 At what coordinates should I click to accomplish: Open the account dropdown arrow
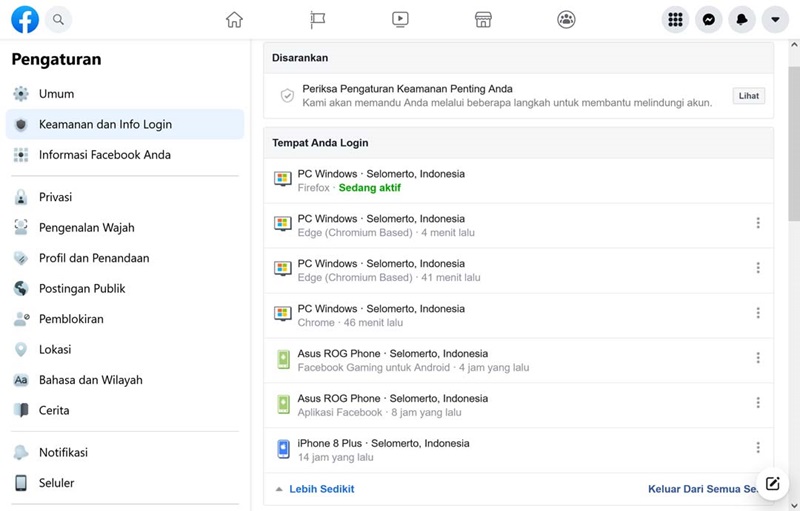(x=775, y=20)
